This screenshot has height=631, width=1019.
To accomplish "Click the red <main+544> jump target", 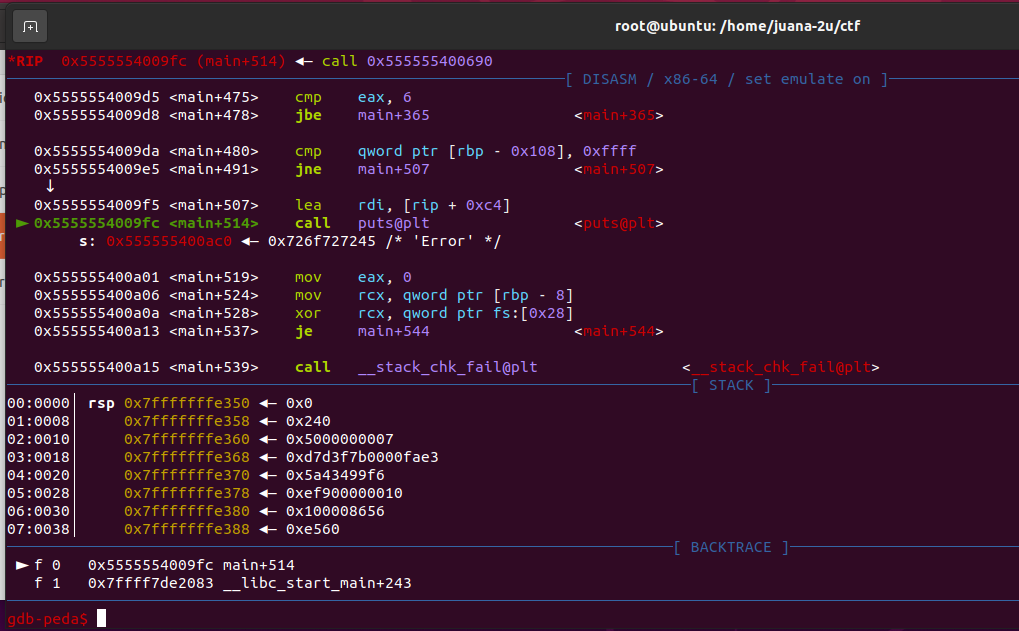I will click(618, 331).
